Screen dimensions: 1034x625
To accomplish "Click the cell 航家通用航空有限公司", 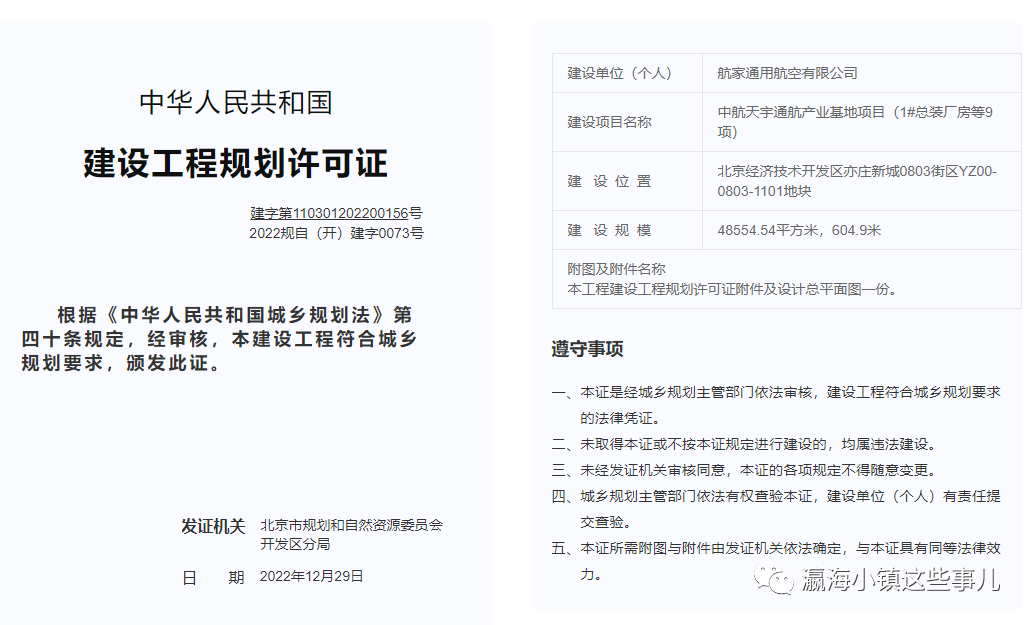I will click(787, 73).
